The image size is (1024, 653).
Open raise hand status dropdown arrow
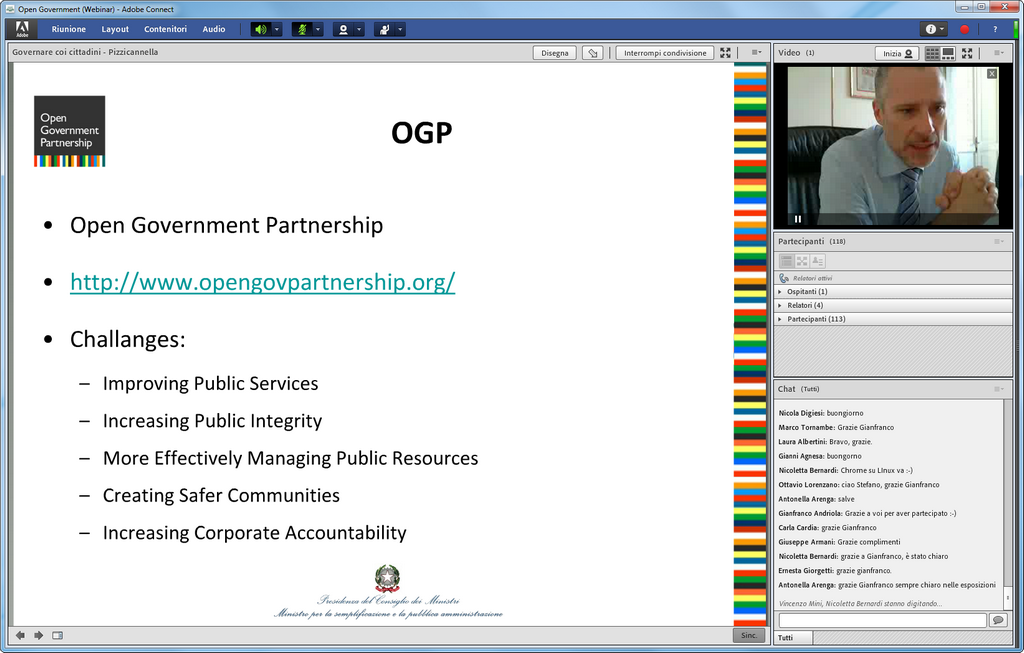click(x=400, y=29)
